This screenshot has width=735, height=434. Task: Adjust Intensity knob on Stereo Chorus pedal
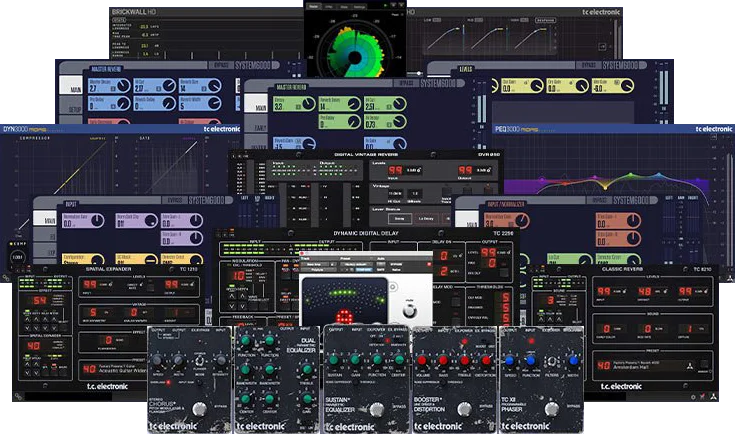click(221, 360)
